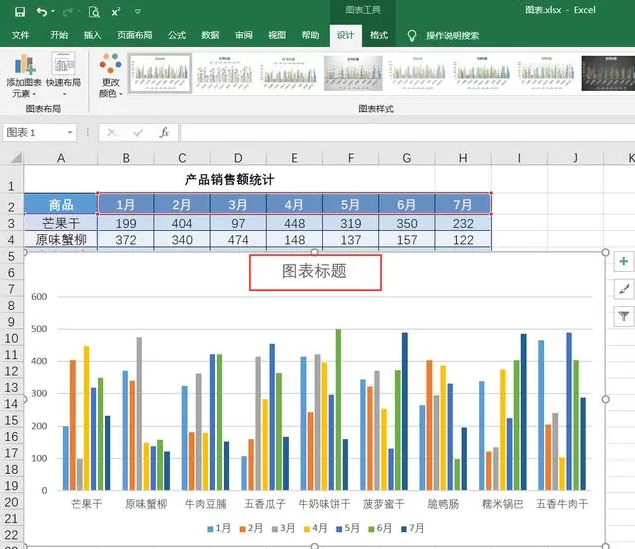635x549 pixels.
Task: Select the 设计 chart tools tab
Action: (x=345, y=35)
